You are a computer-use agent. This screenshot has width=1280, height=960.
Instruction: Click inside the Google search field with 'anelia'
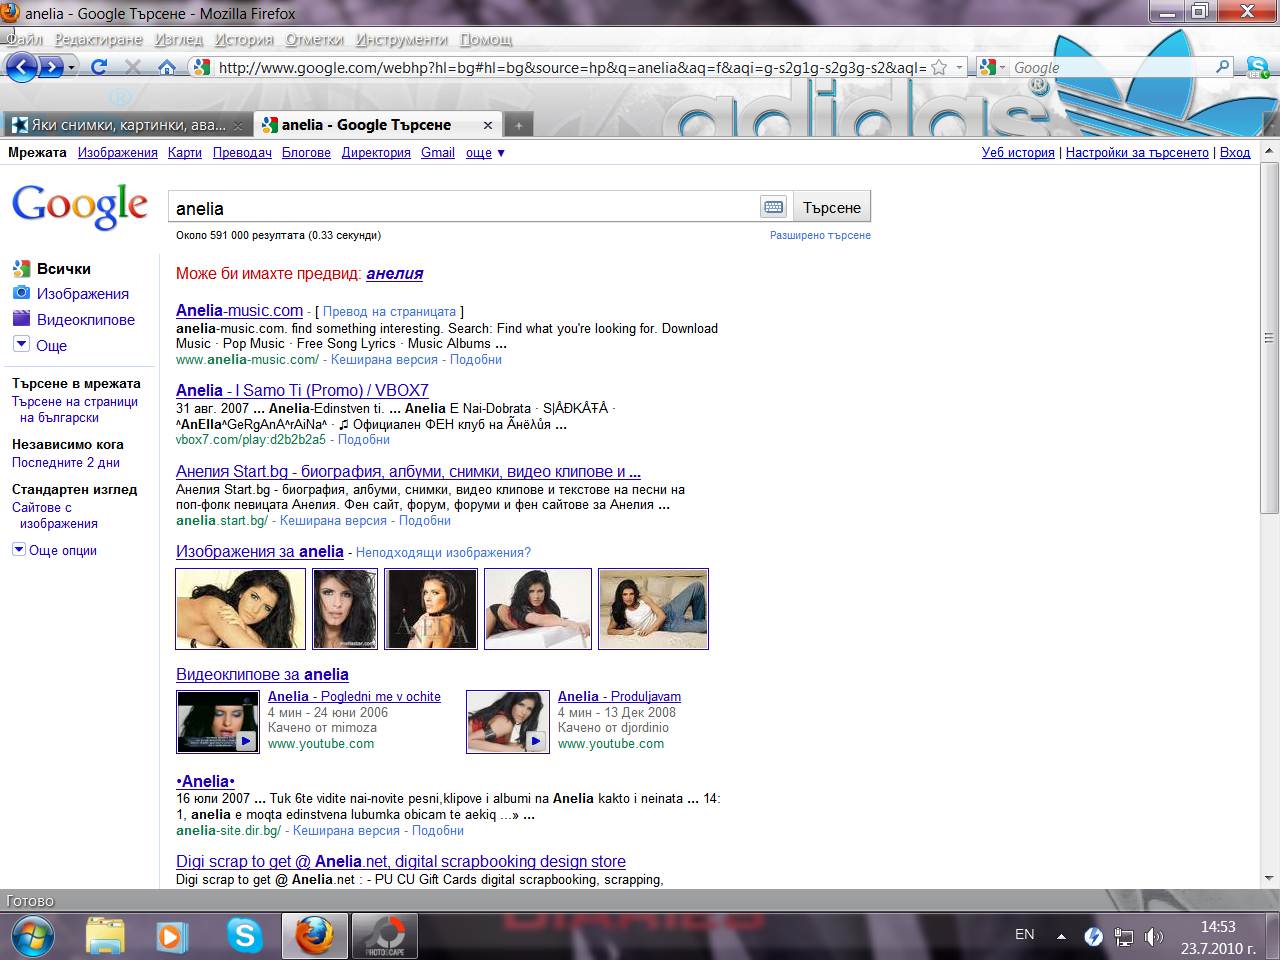(465, 207)
